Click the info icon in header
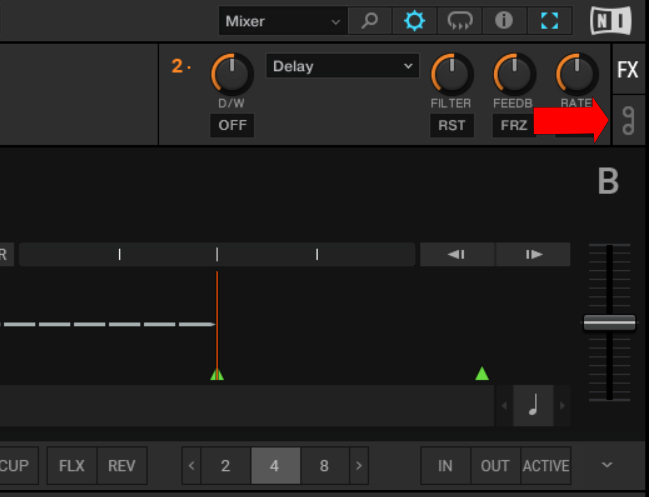This screenshot has height=497, width=649. 504,20
